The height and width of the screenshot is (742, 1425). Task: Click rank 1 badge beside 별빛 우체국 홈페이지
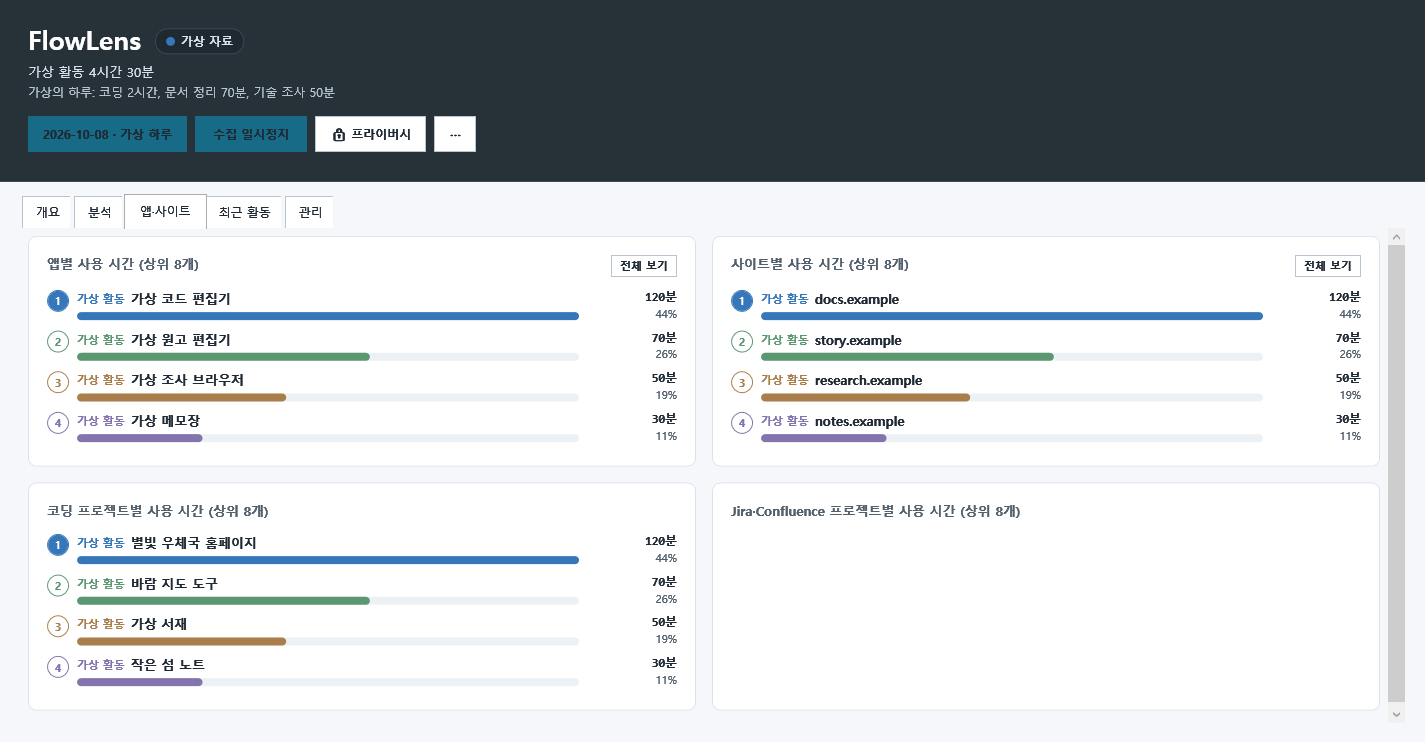[x=58, y=545]
